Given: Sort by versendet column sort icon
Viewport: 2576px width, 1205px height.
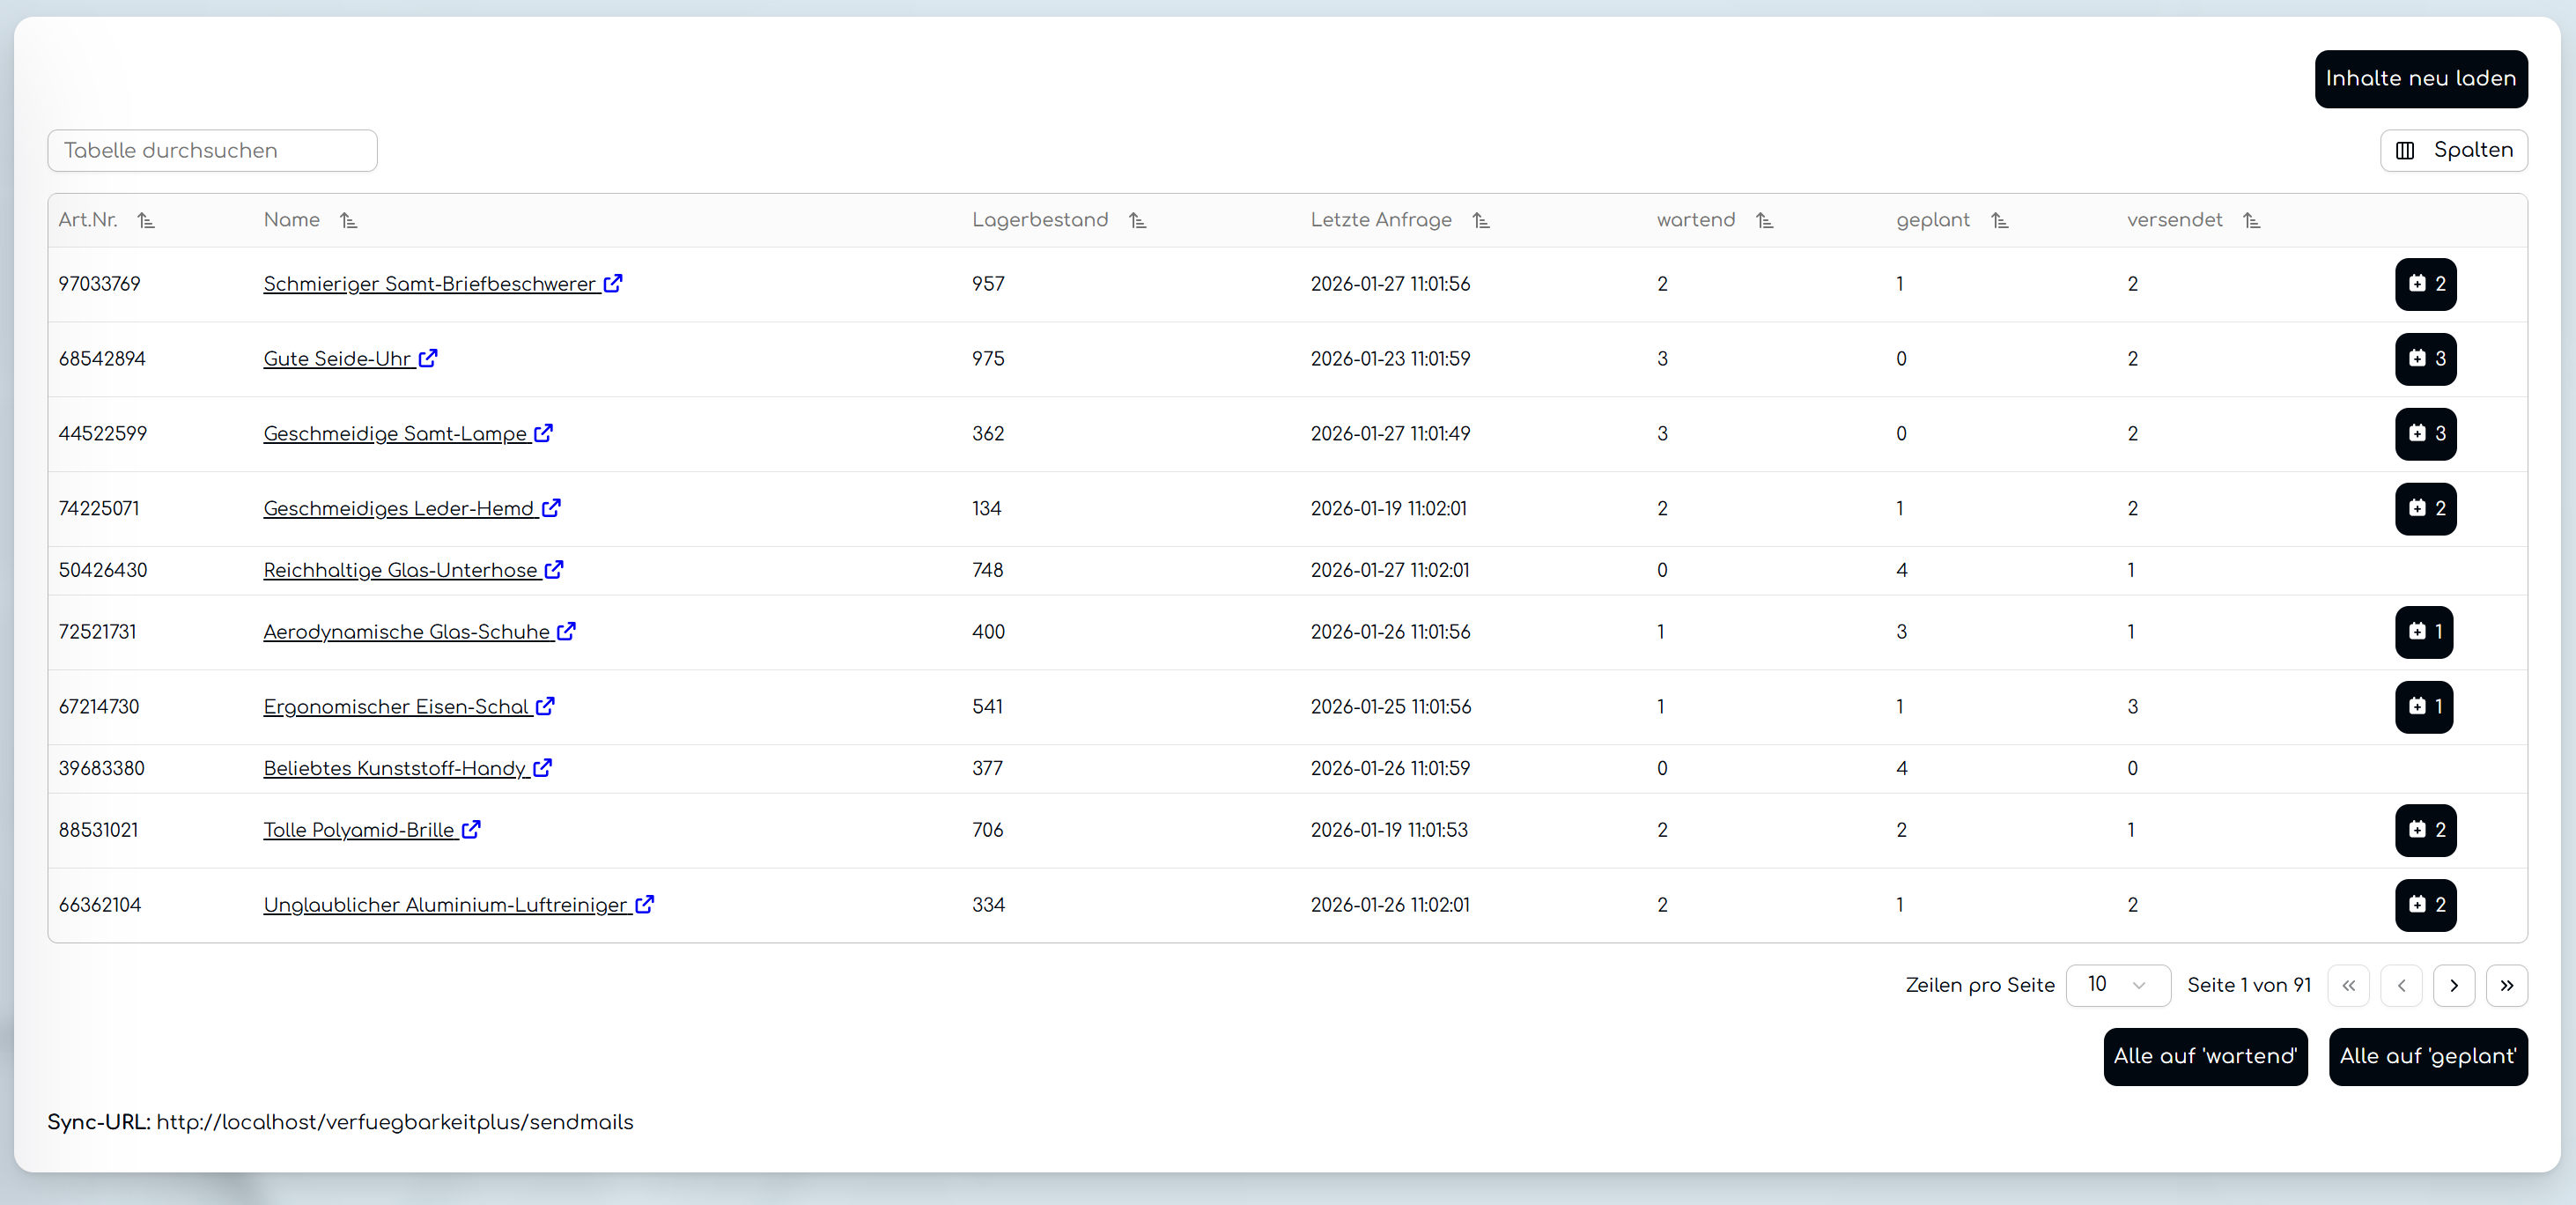Looking at the screenshot, I should [x=2251, y=221].
